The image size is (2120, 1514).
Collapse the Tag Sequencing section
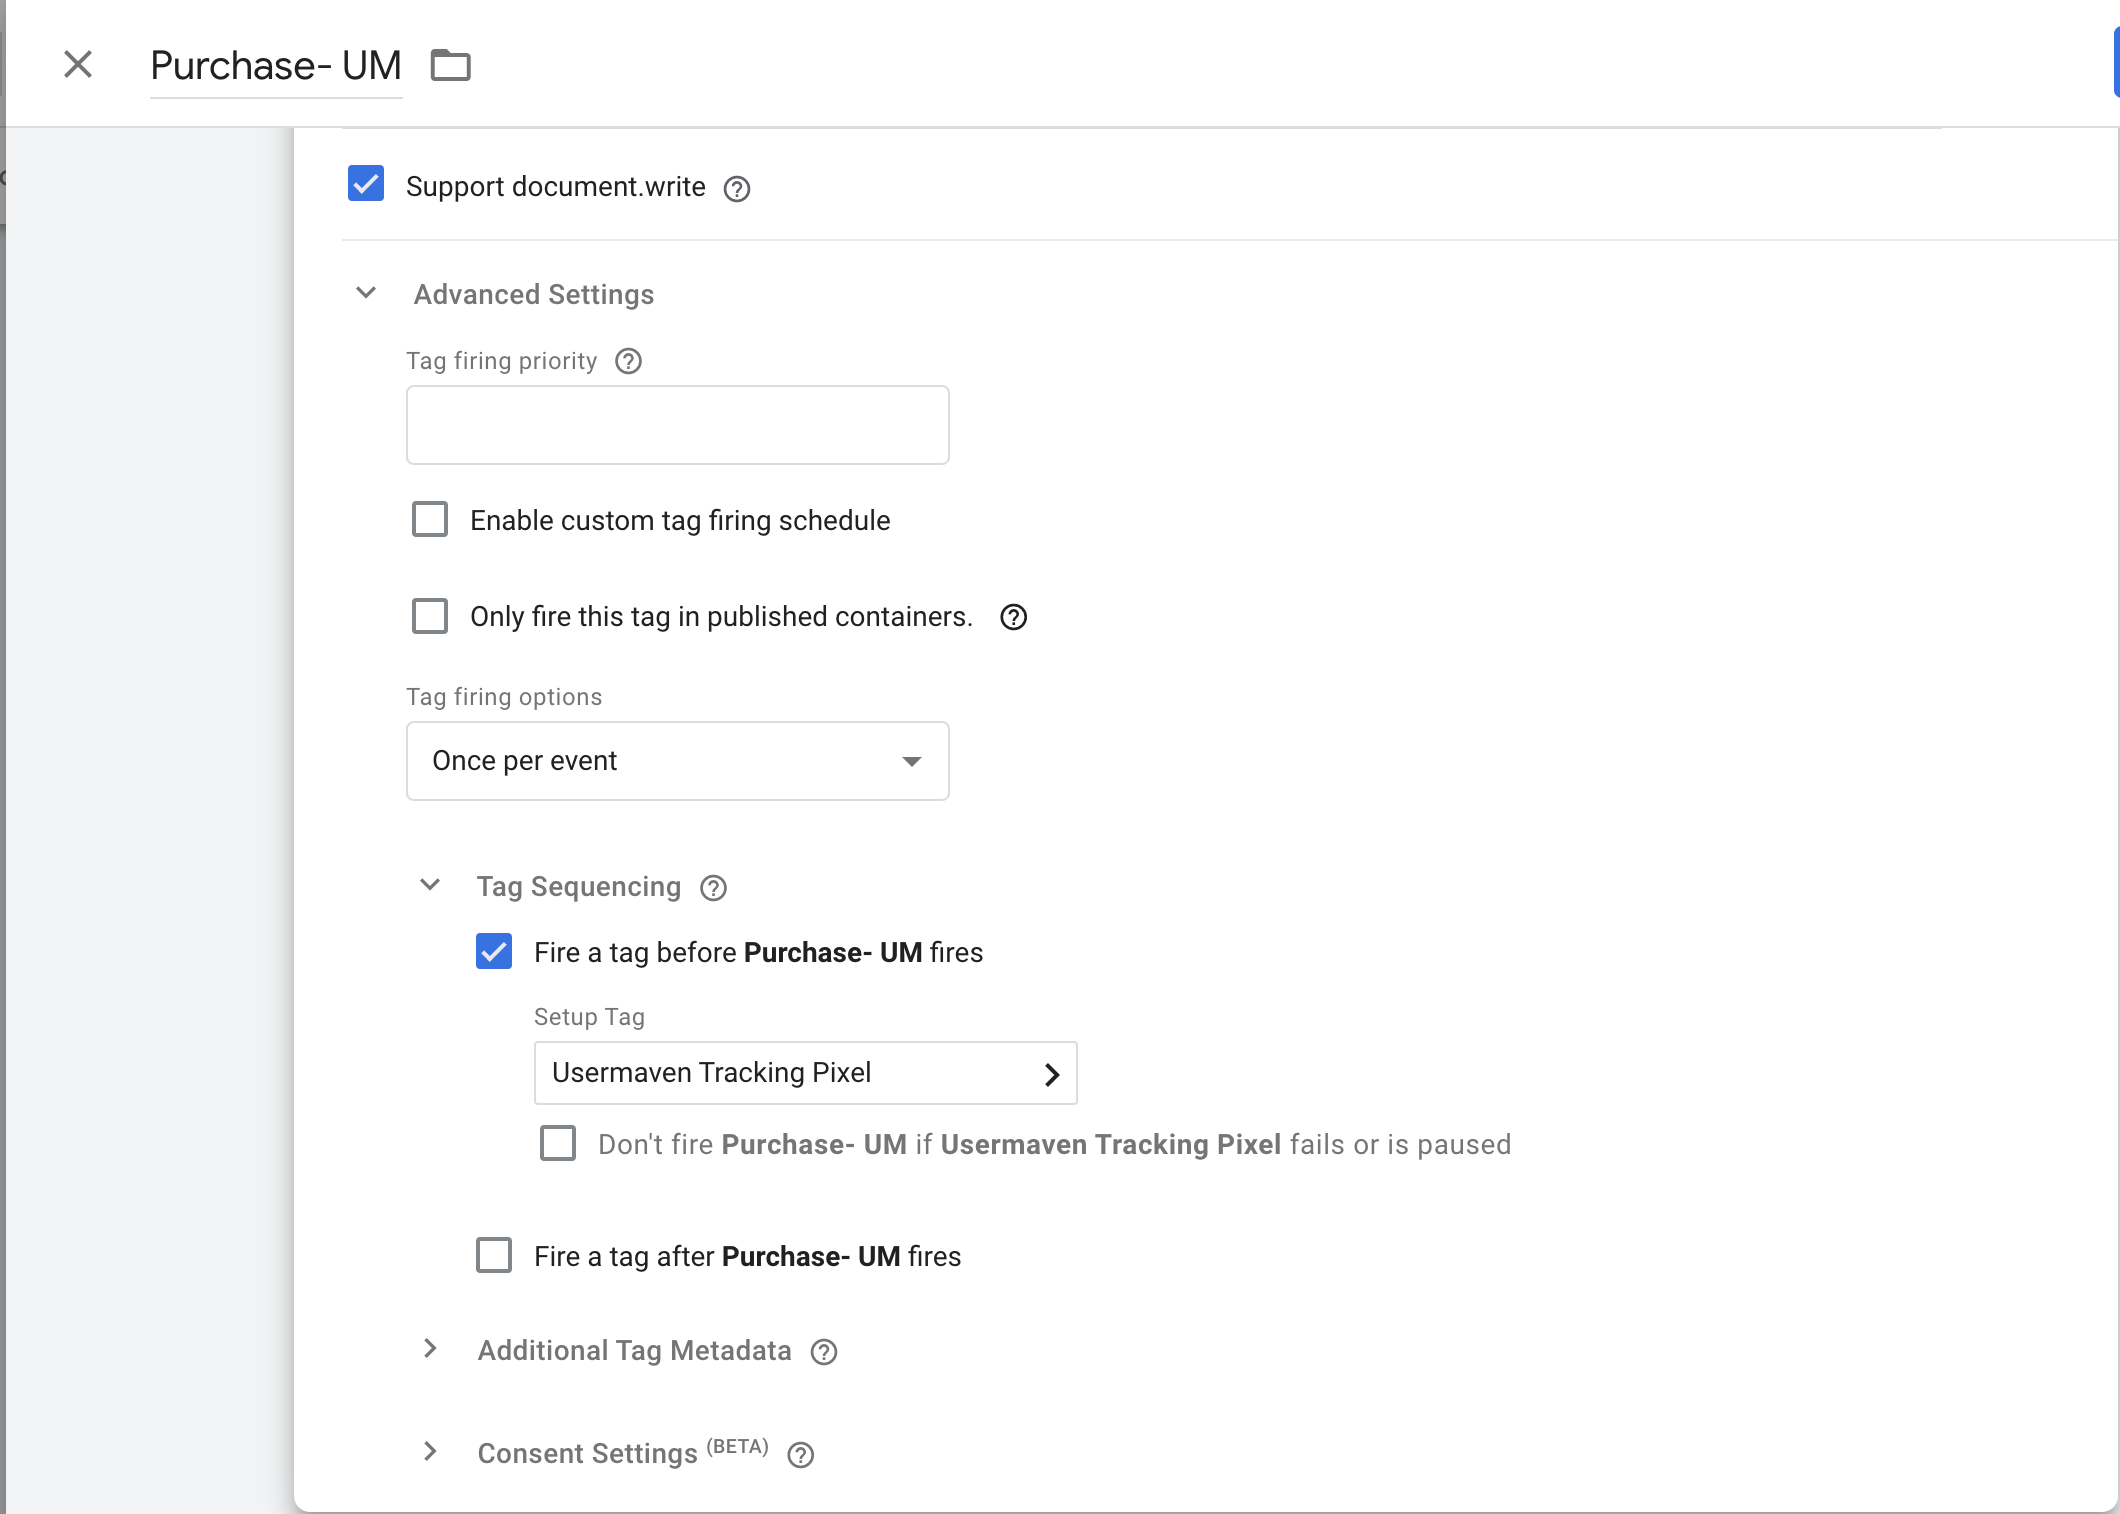tap(430, 886)
